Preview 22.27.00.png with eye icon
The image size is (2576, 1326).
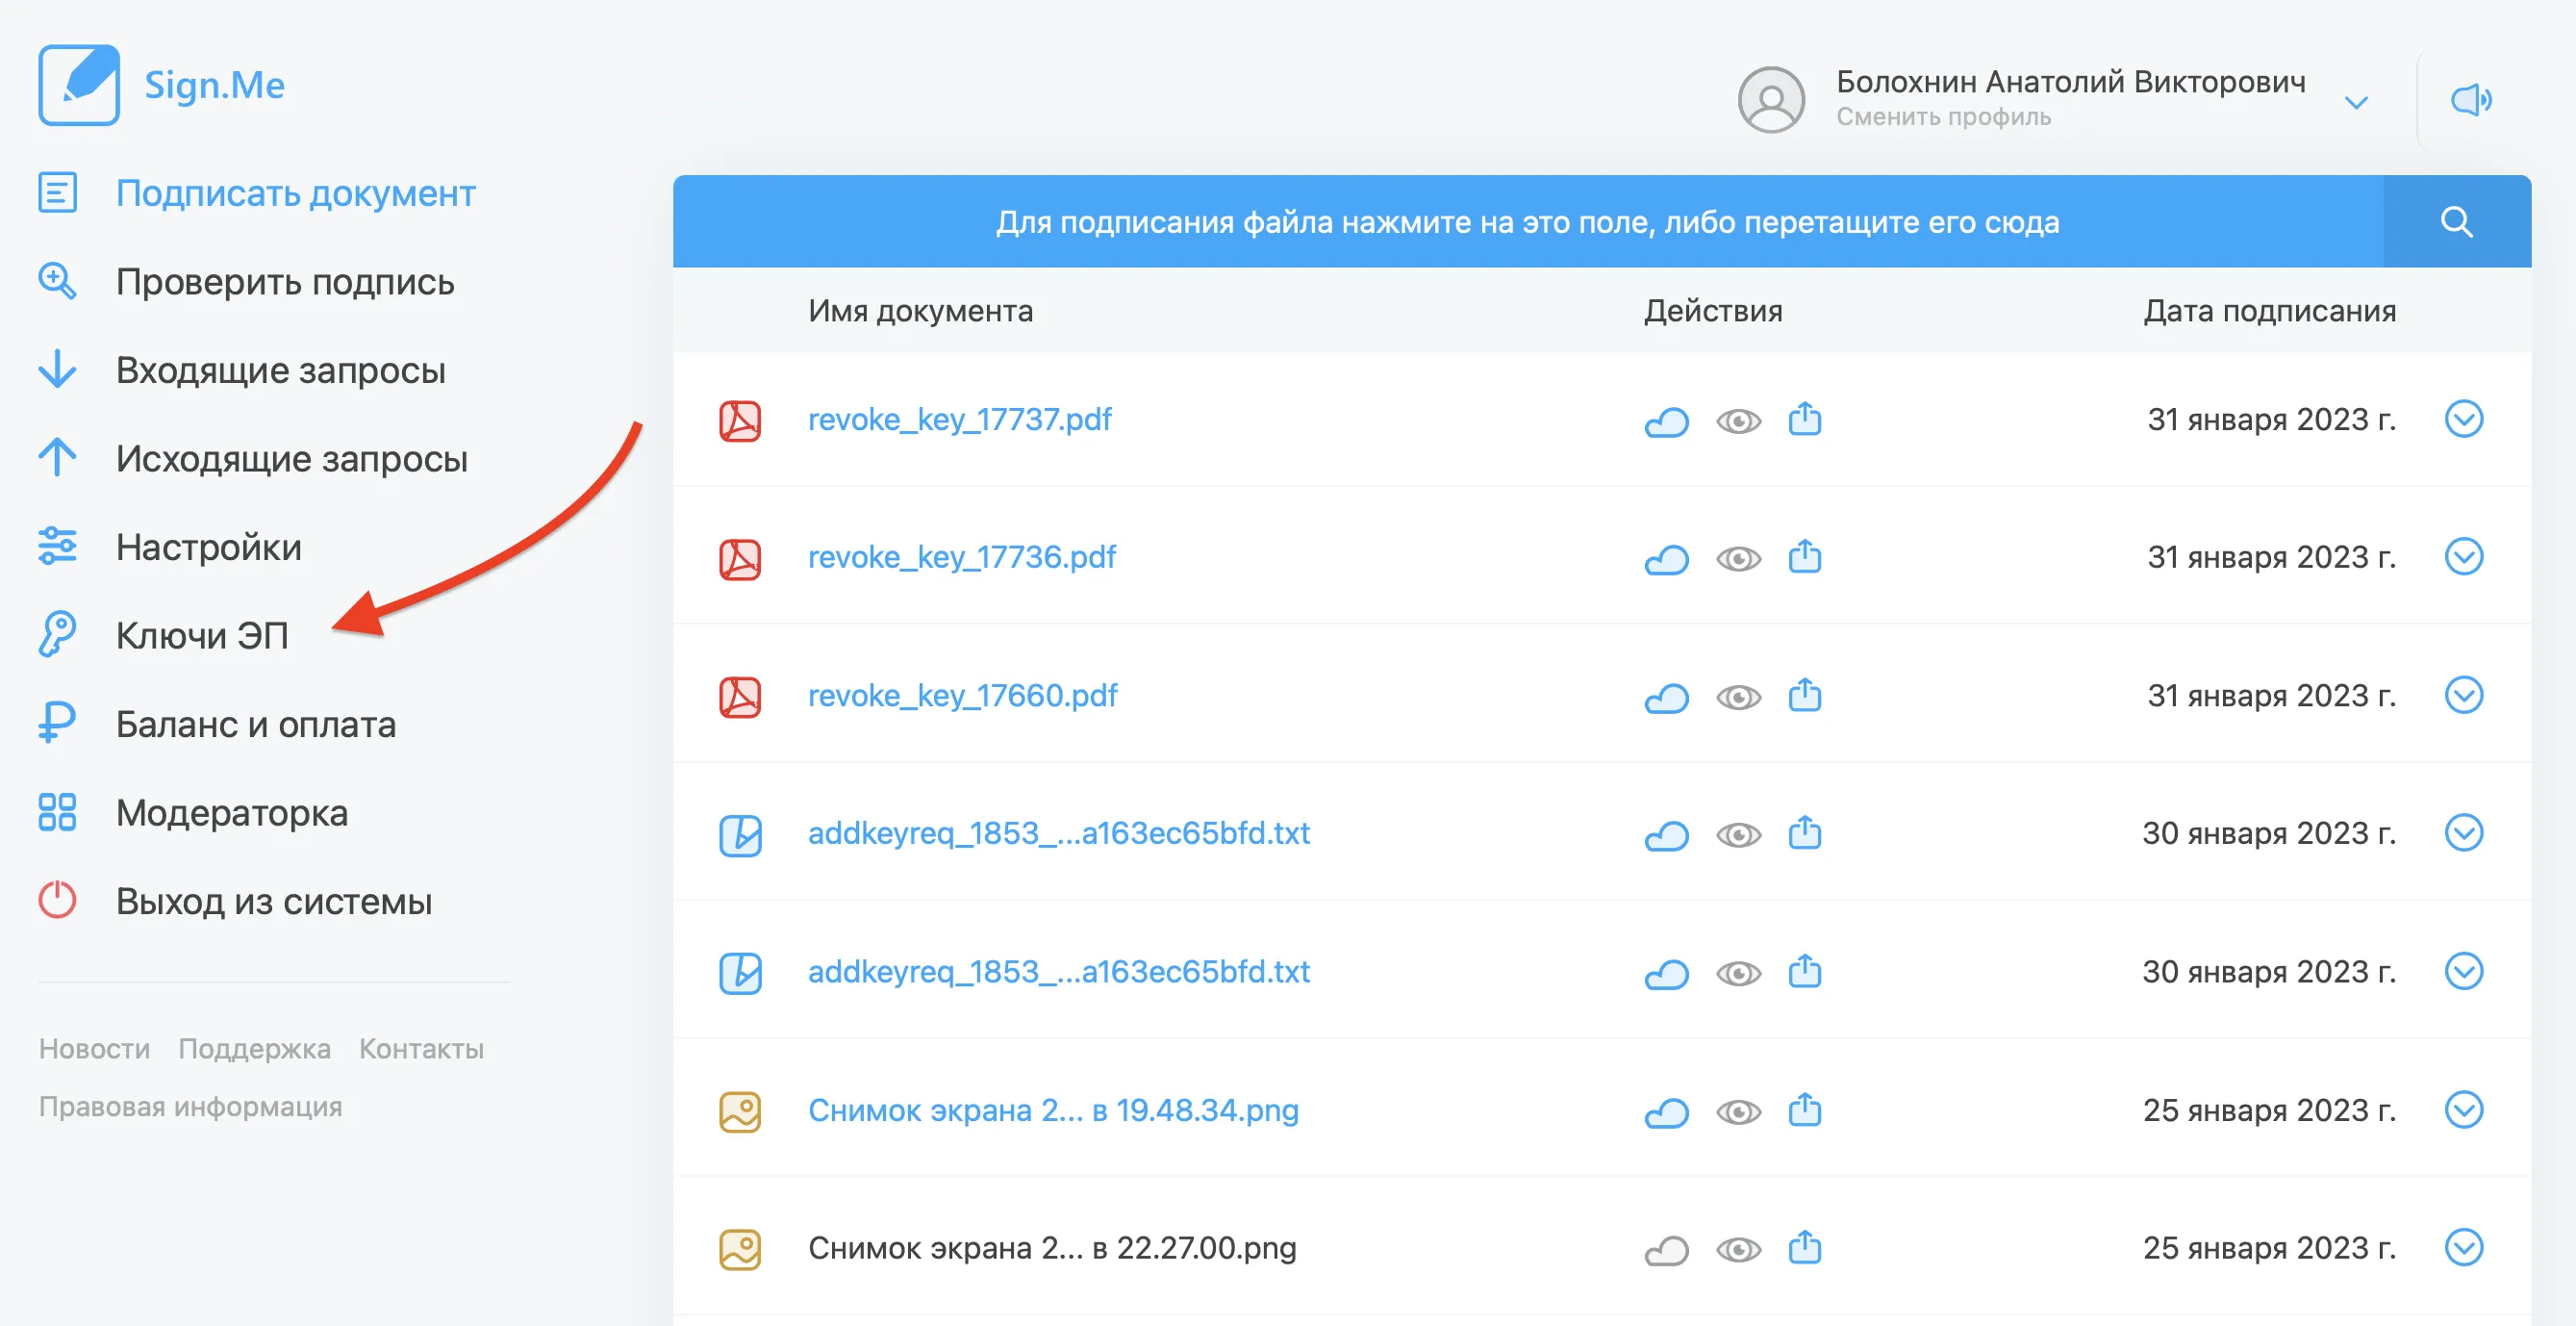pos(1738,1250)
